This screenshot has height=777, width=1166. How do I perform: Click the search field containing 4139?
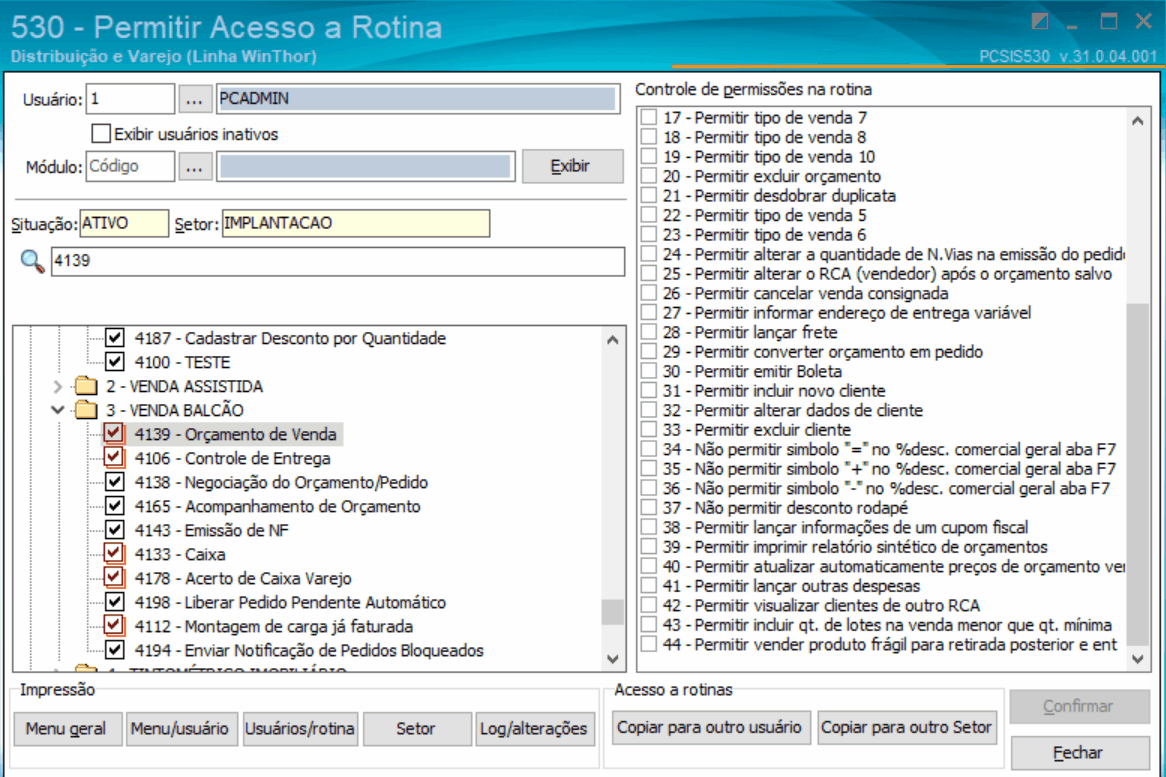click(x=338, y=261)
